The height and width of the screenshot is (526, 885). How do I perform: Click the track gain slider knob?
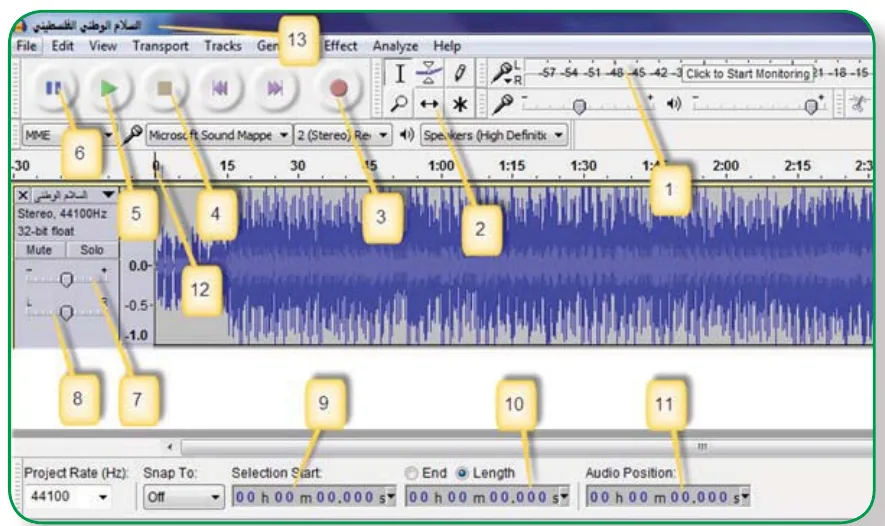(x=66, y=279)
